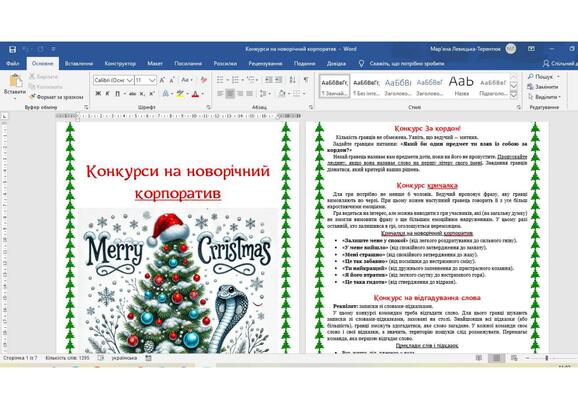578x409 pixels.
Task: Apply yellow text highlight color
Action: coord(180,94)
